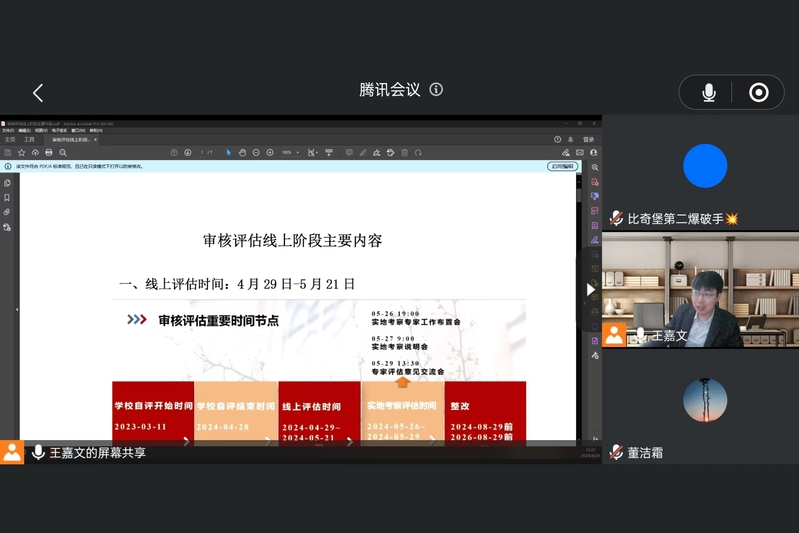
Task: Open attachments paperclip panel in left sidebar
Action: point(7,212)
